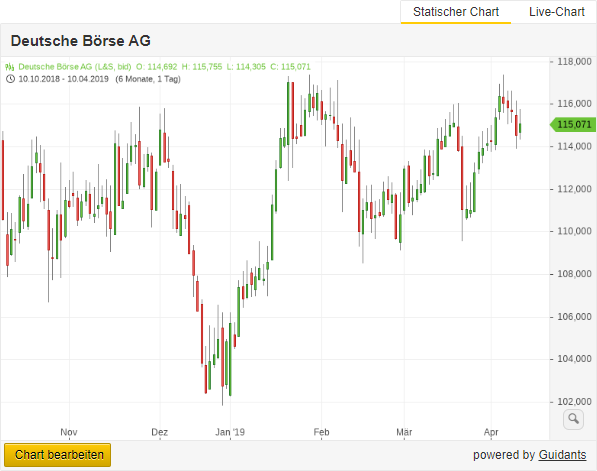597x471 pixels.
Task: Open the Guidants link
Action: [562, 455]
